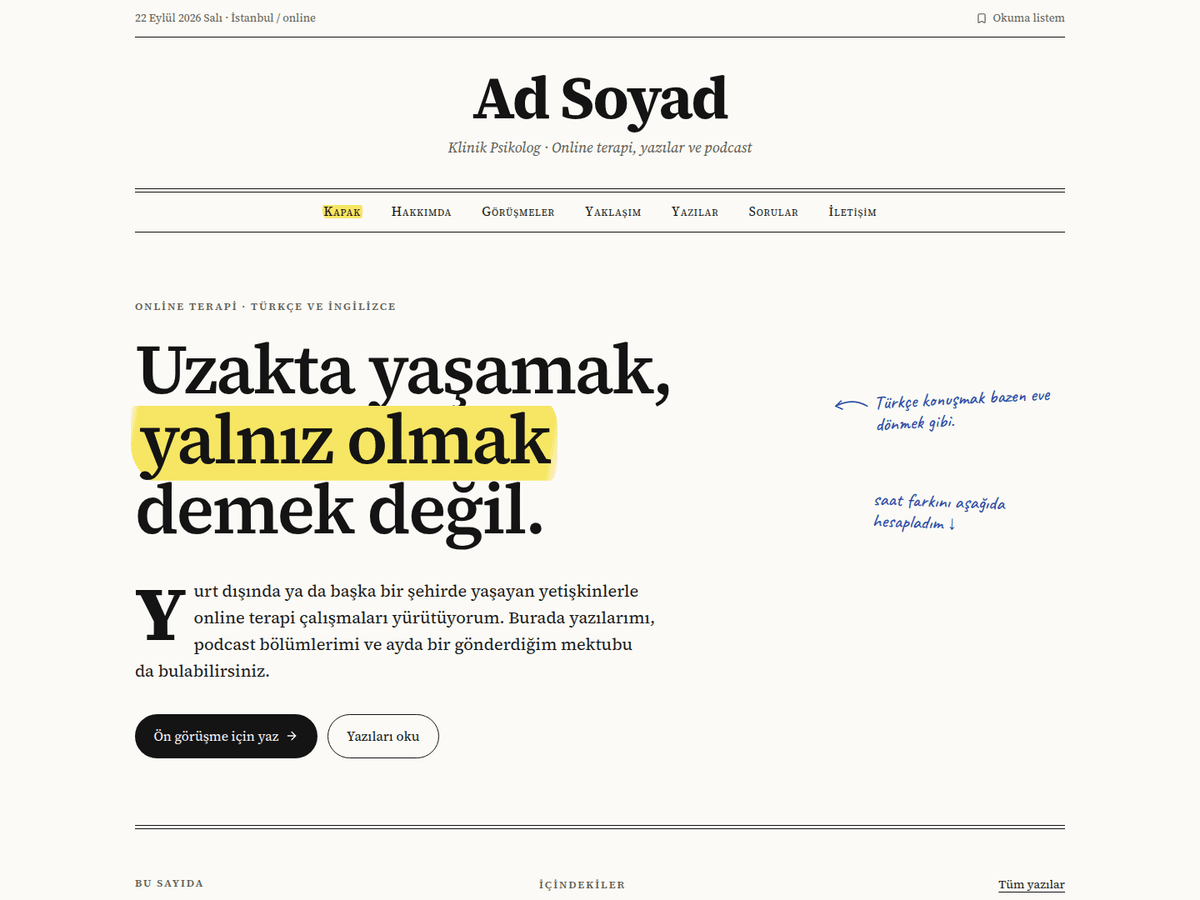Click the bookmark icon beside Okuma listem
The width and height of the screenshot is (1200, 900).
(982, 18)
